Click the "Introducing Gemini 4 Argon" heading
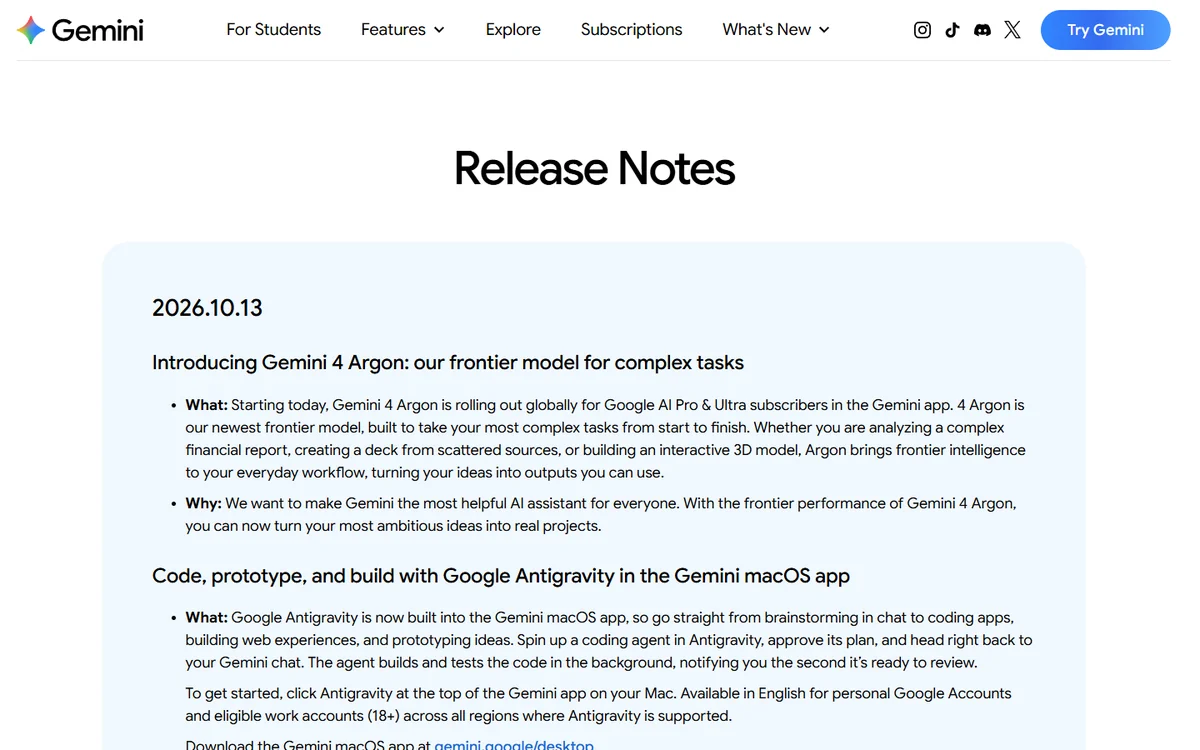1200x750 pixels. (448, 362)
